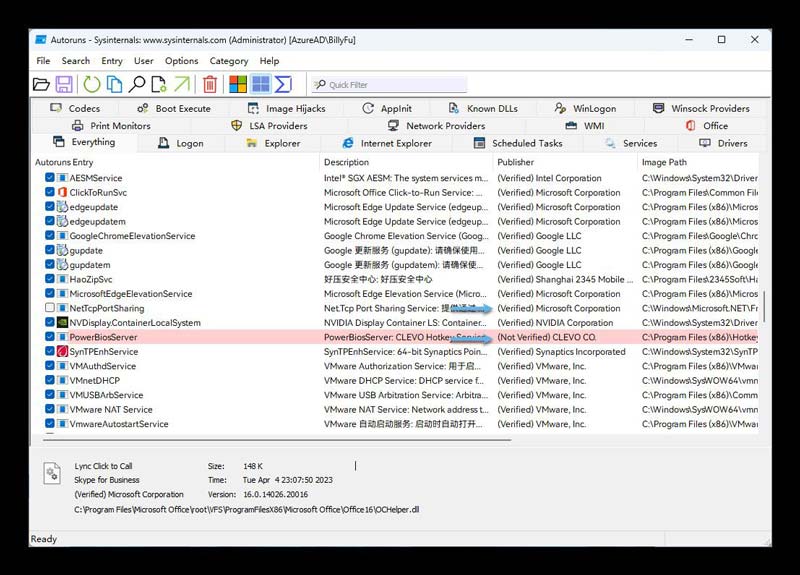
Task: Toggle the Hide Windows Entries blue icon
Action: (x=261, y=84)
